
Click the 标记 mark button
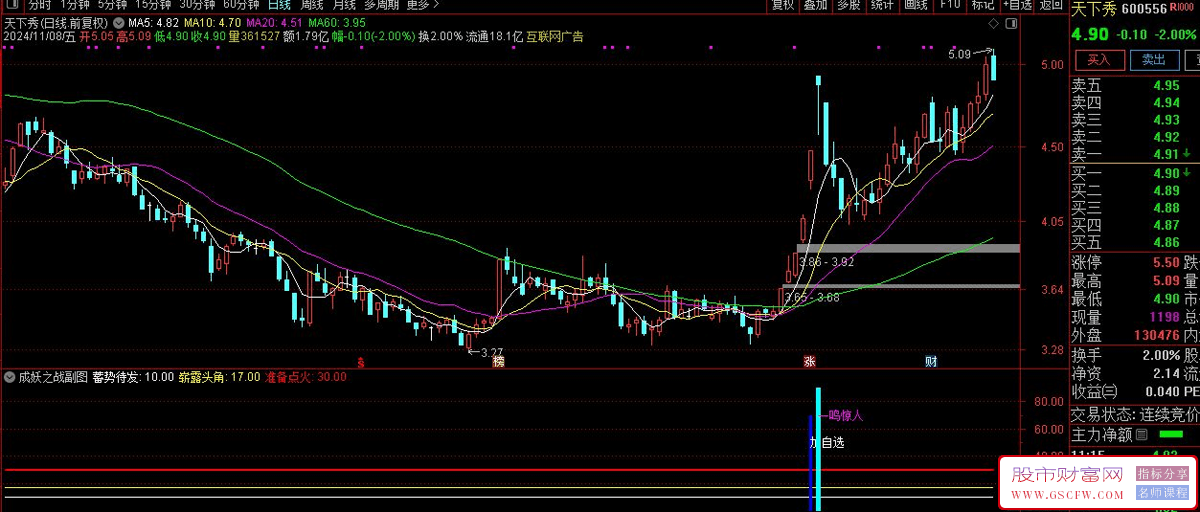(x=982, y=5)
